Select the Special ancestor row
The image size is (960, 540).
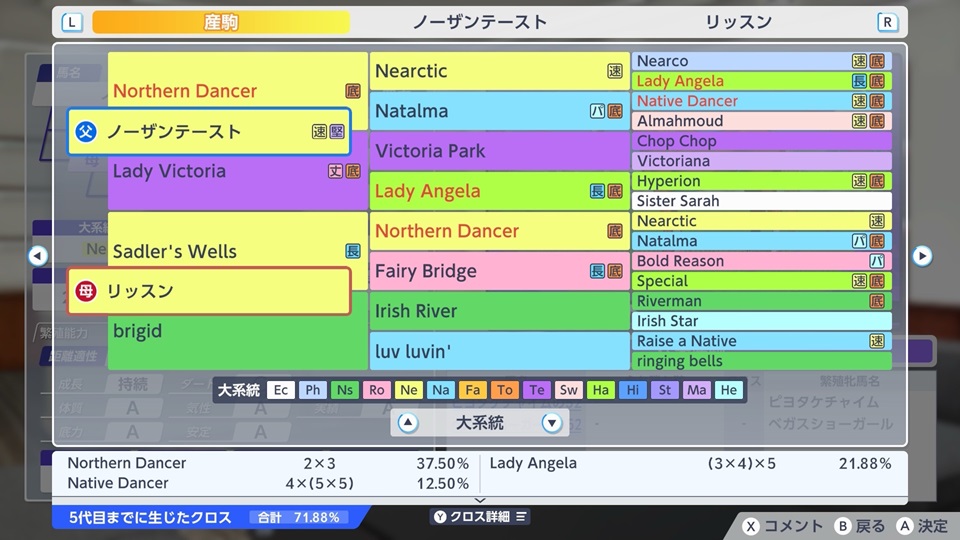[x=762, y=281]
